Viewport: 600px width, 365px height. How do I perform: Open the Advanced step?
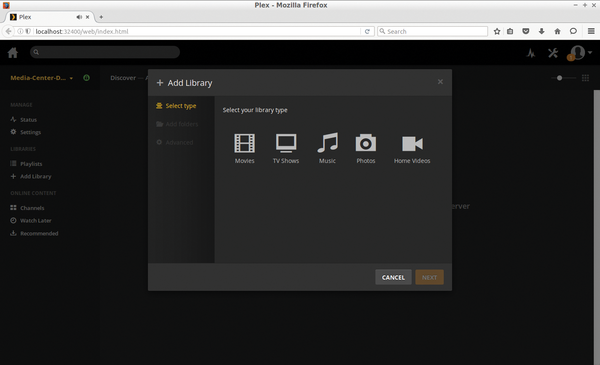click(x=175, y=142)
